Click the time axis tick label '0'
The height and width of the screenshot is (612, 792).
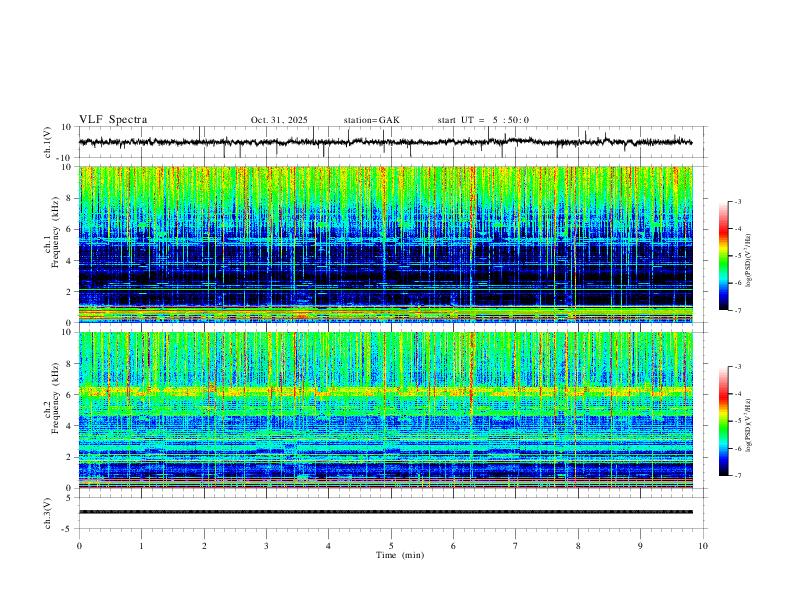[79, 546]
